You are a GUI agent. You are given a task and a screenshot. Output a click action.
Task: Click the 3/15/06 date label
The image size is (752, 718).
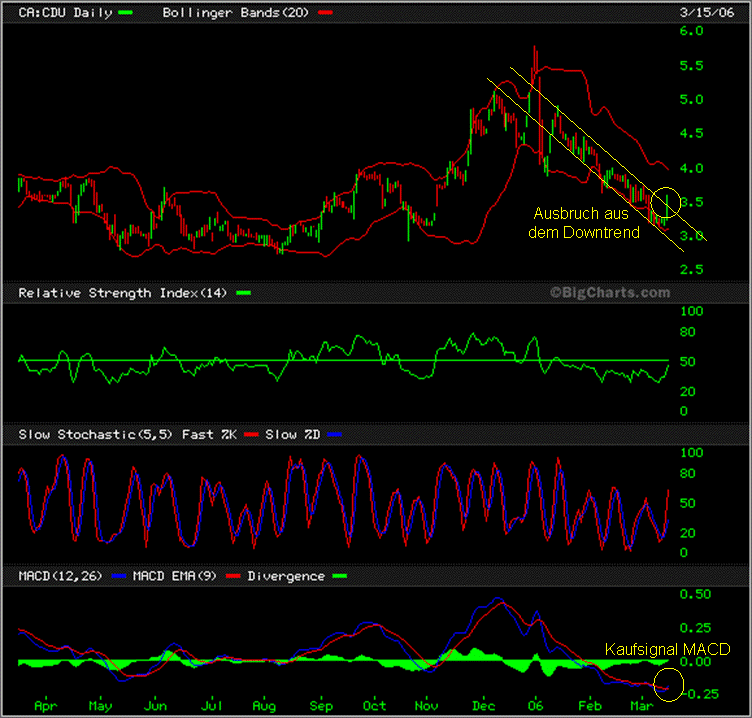710,12
